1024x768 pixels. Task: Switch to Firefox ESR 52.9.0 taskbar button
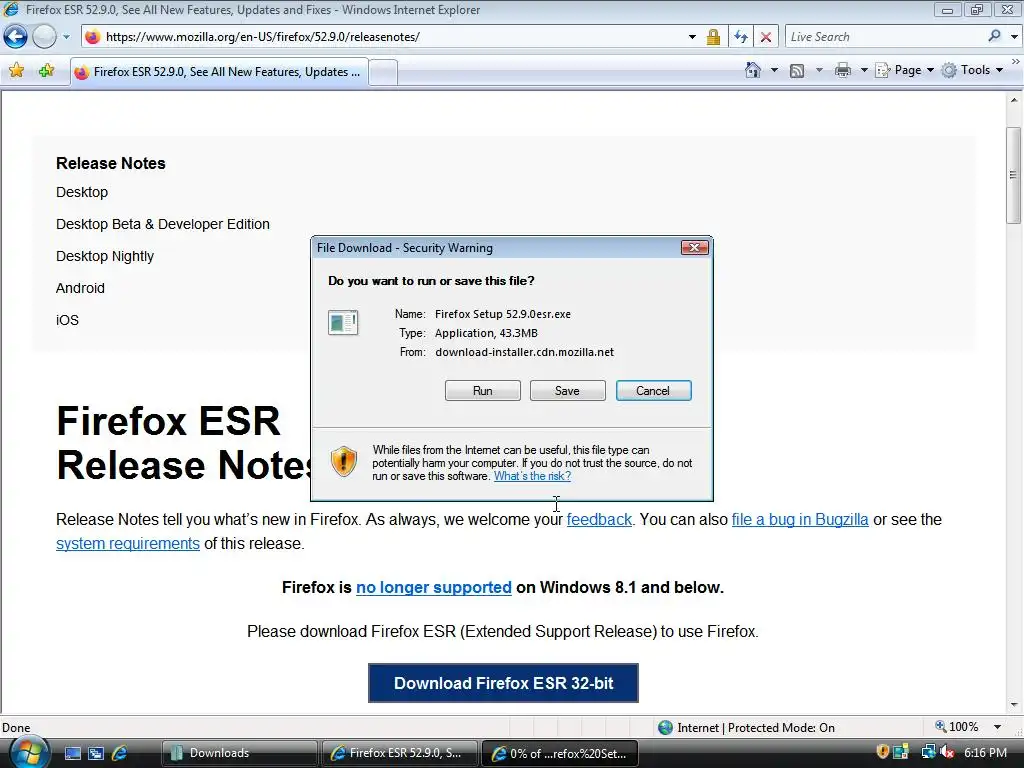(399, 753)
